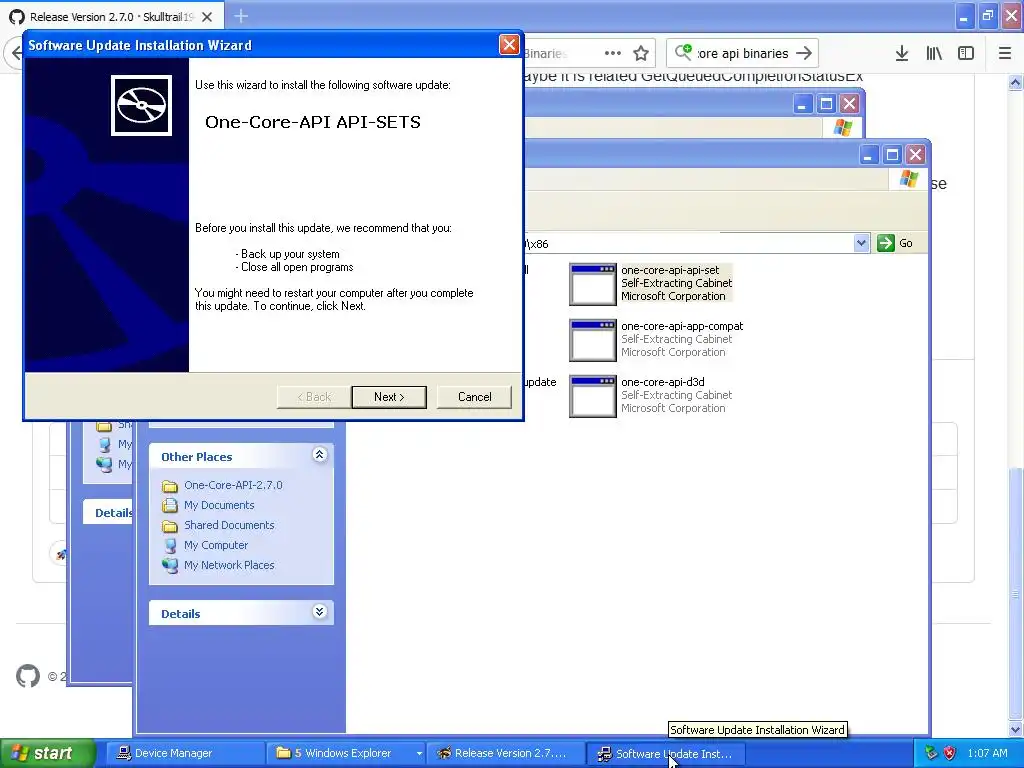The width and height of the screenshot is (1024, 768).
Task: Open My Computer in Other Places
Action: click(216, 545)
